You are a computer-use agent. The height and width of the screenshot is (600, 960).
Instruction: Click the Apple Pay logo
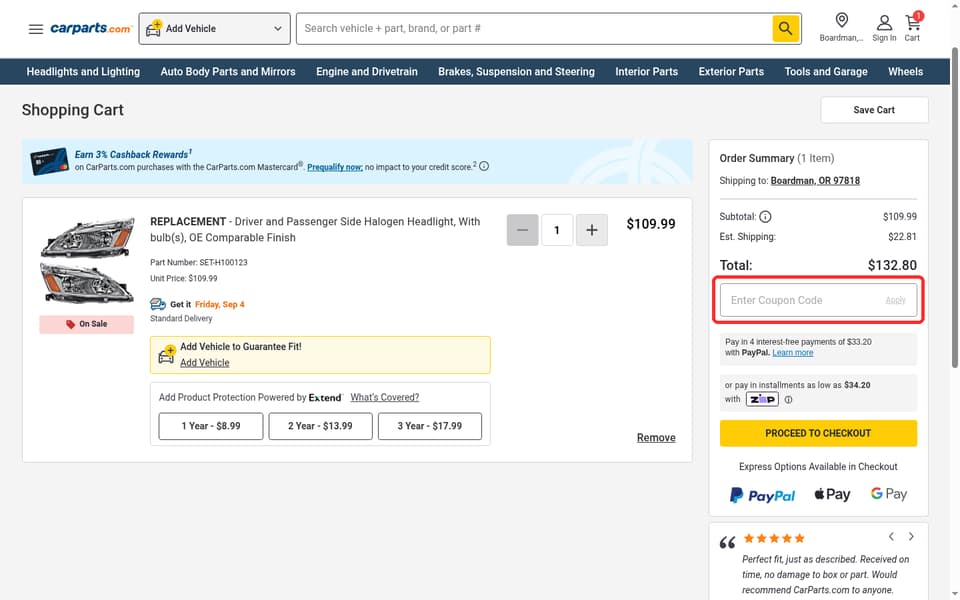[x=832, y=494]
